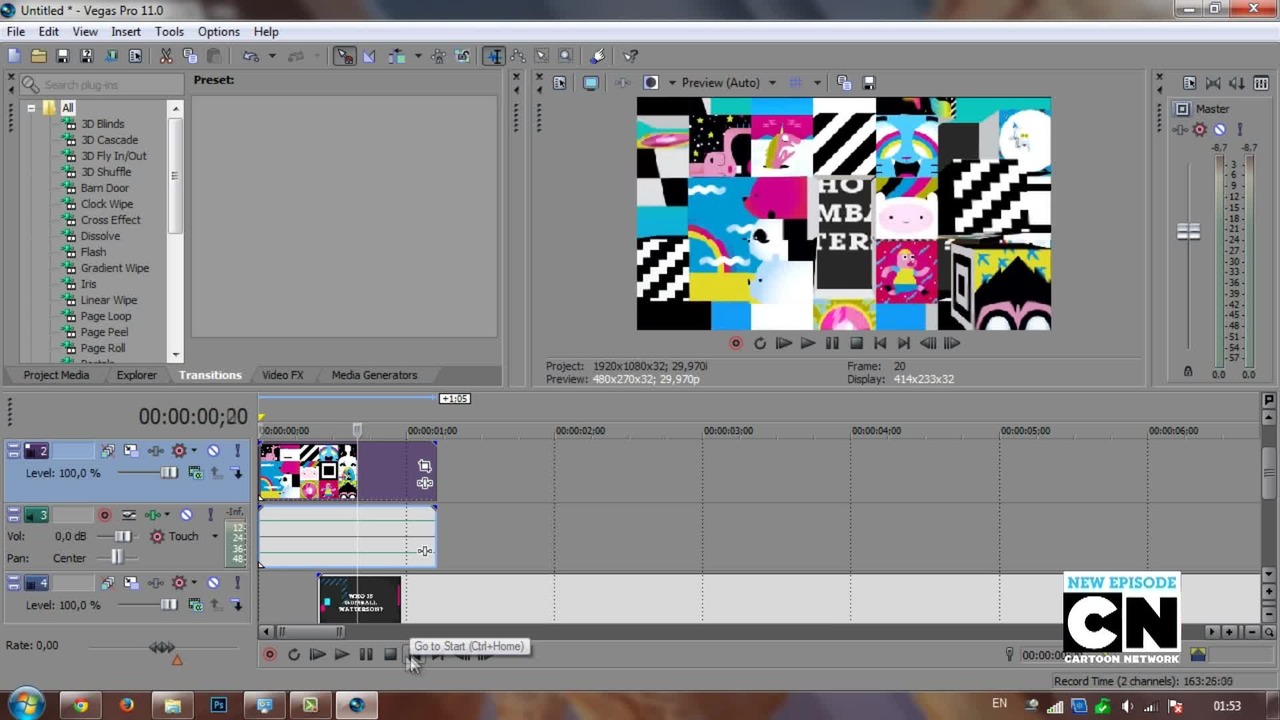Mute video track 4
Screen dimensions: 1280x720
coord(213,583)
